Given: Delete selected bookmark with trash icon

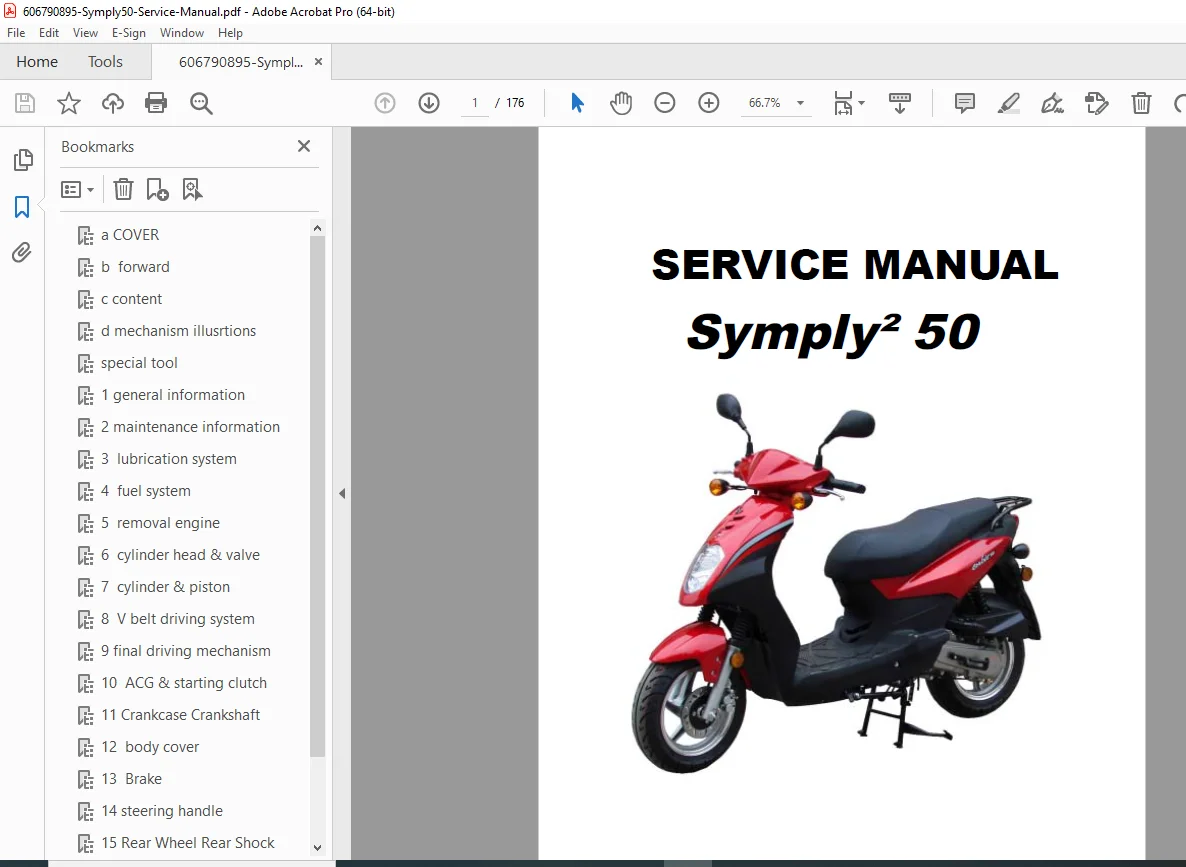Looking at the screenshot, I should coord(123,189).
